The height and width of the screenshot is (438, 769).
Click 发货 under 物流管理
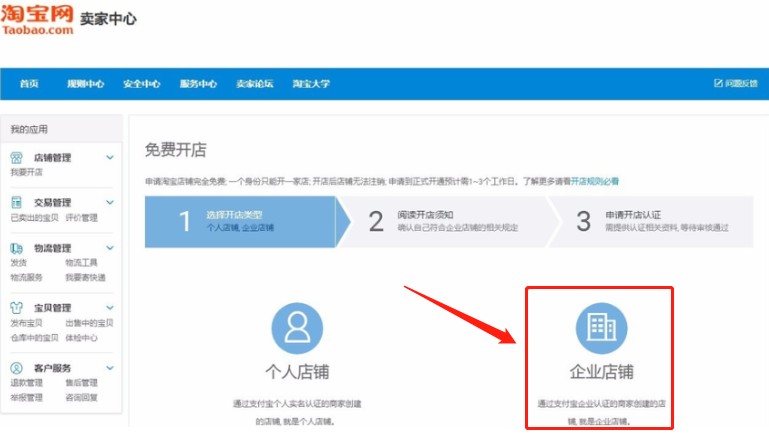click(19, 263)
